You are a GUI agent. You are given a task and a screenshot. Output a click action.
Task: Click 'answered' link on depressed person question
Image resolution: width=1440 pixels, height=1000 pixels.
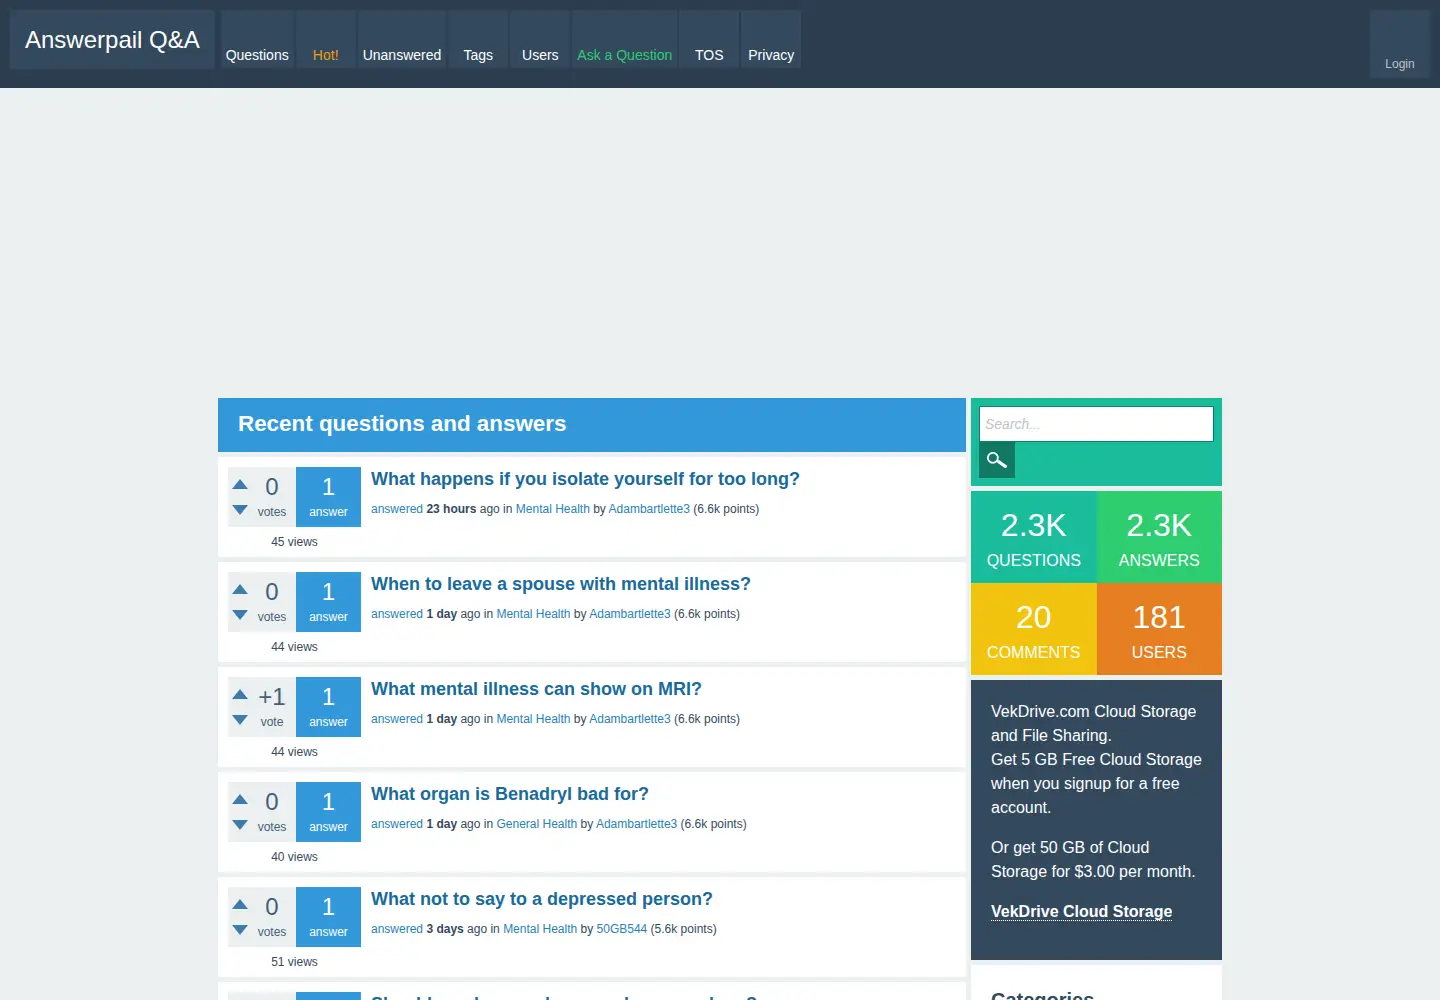pyautogui.click(x=397, y=929)
